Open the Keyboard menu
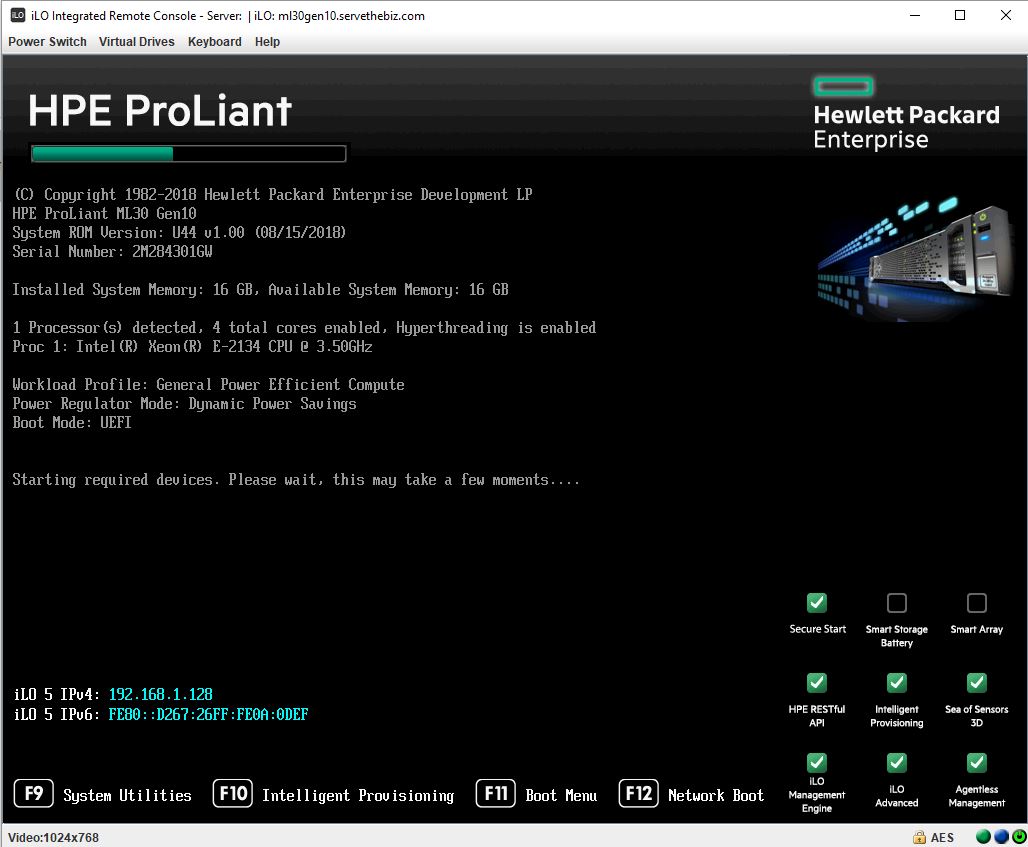Viewport: 1028px width, 847px height. [214, 42]
